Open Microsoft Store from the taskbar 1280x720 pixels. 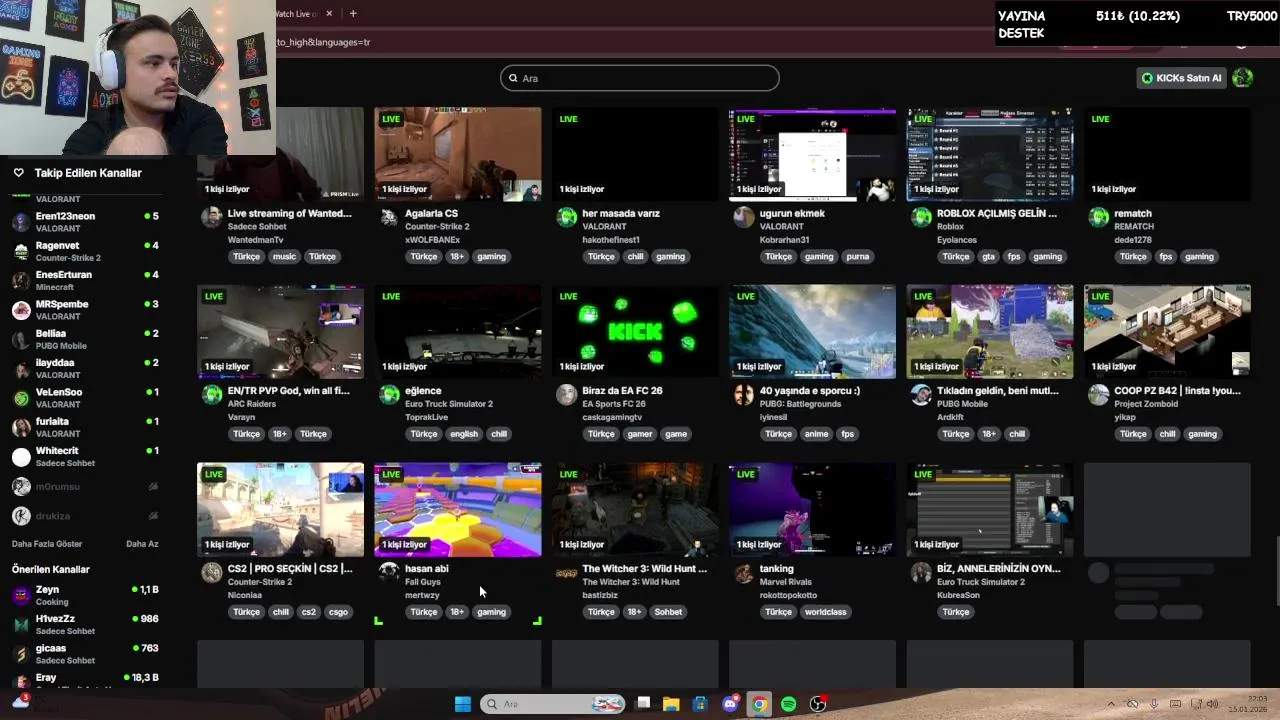[700, 704]
